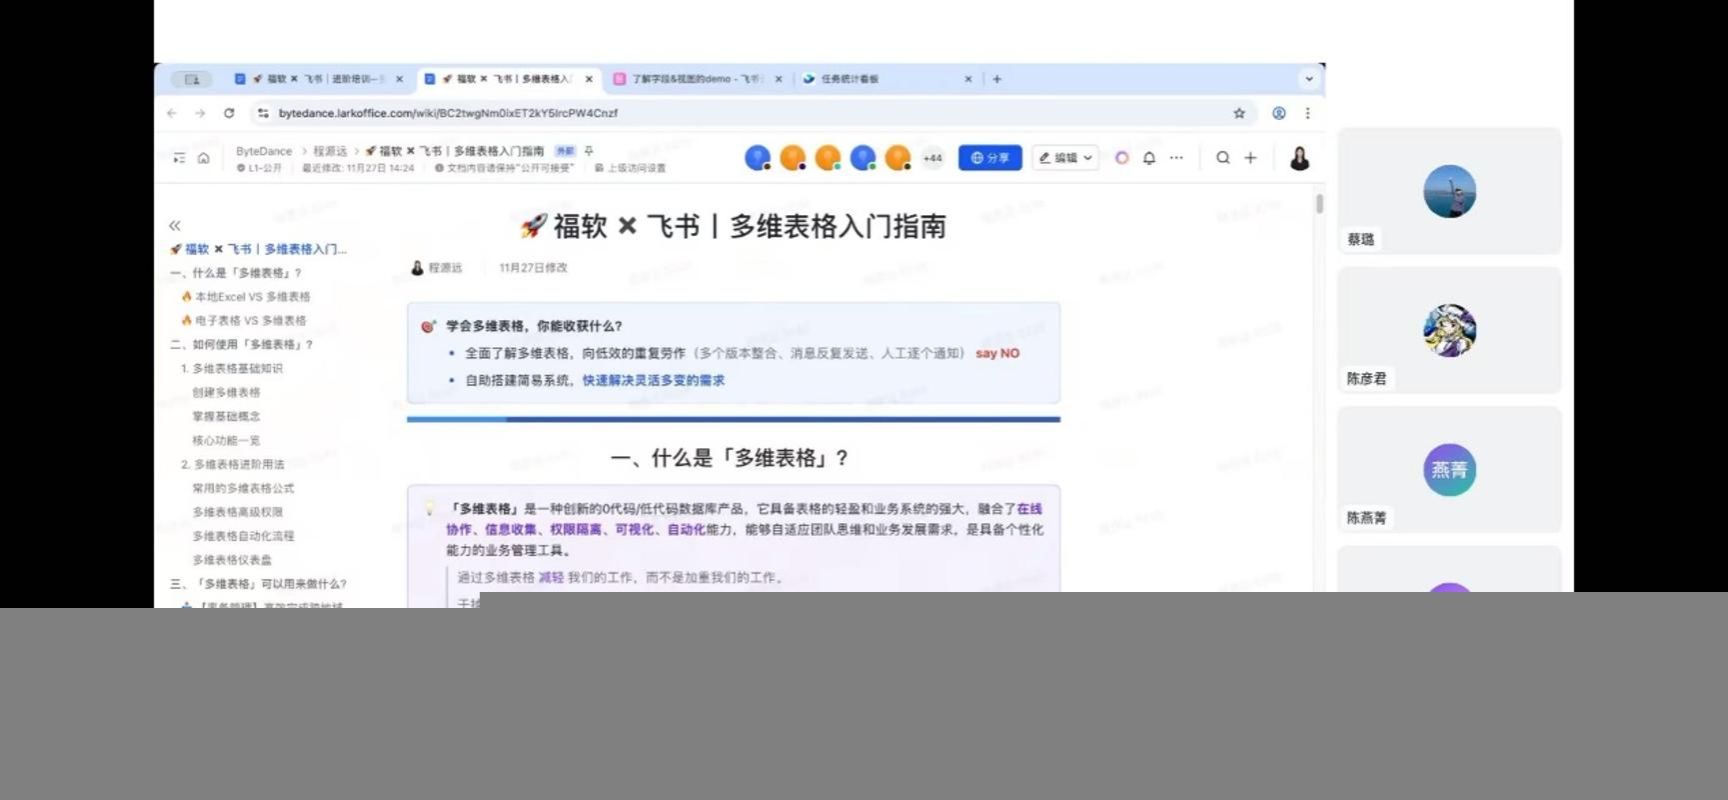The image size is (1728, 800).
Task: Open the search magnifier icon in document header
Action: pyautogui.click(x=1222, y=158)
